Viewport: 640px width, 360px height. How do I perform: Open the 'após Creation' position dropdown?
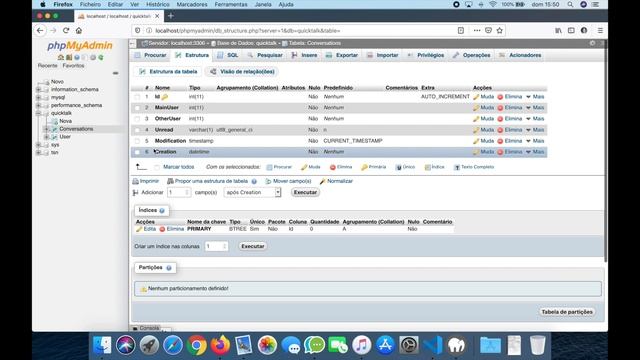tap(252, 192)
